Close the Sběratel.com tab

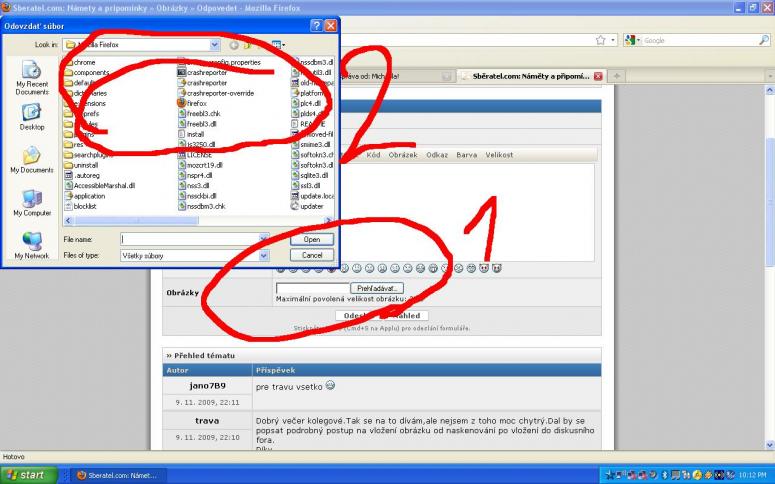pos(598,76)
